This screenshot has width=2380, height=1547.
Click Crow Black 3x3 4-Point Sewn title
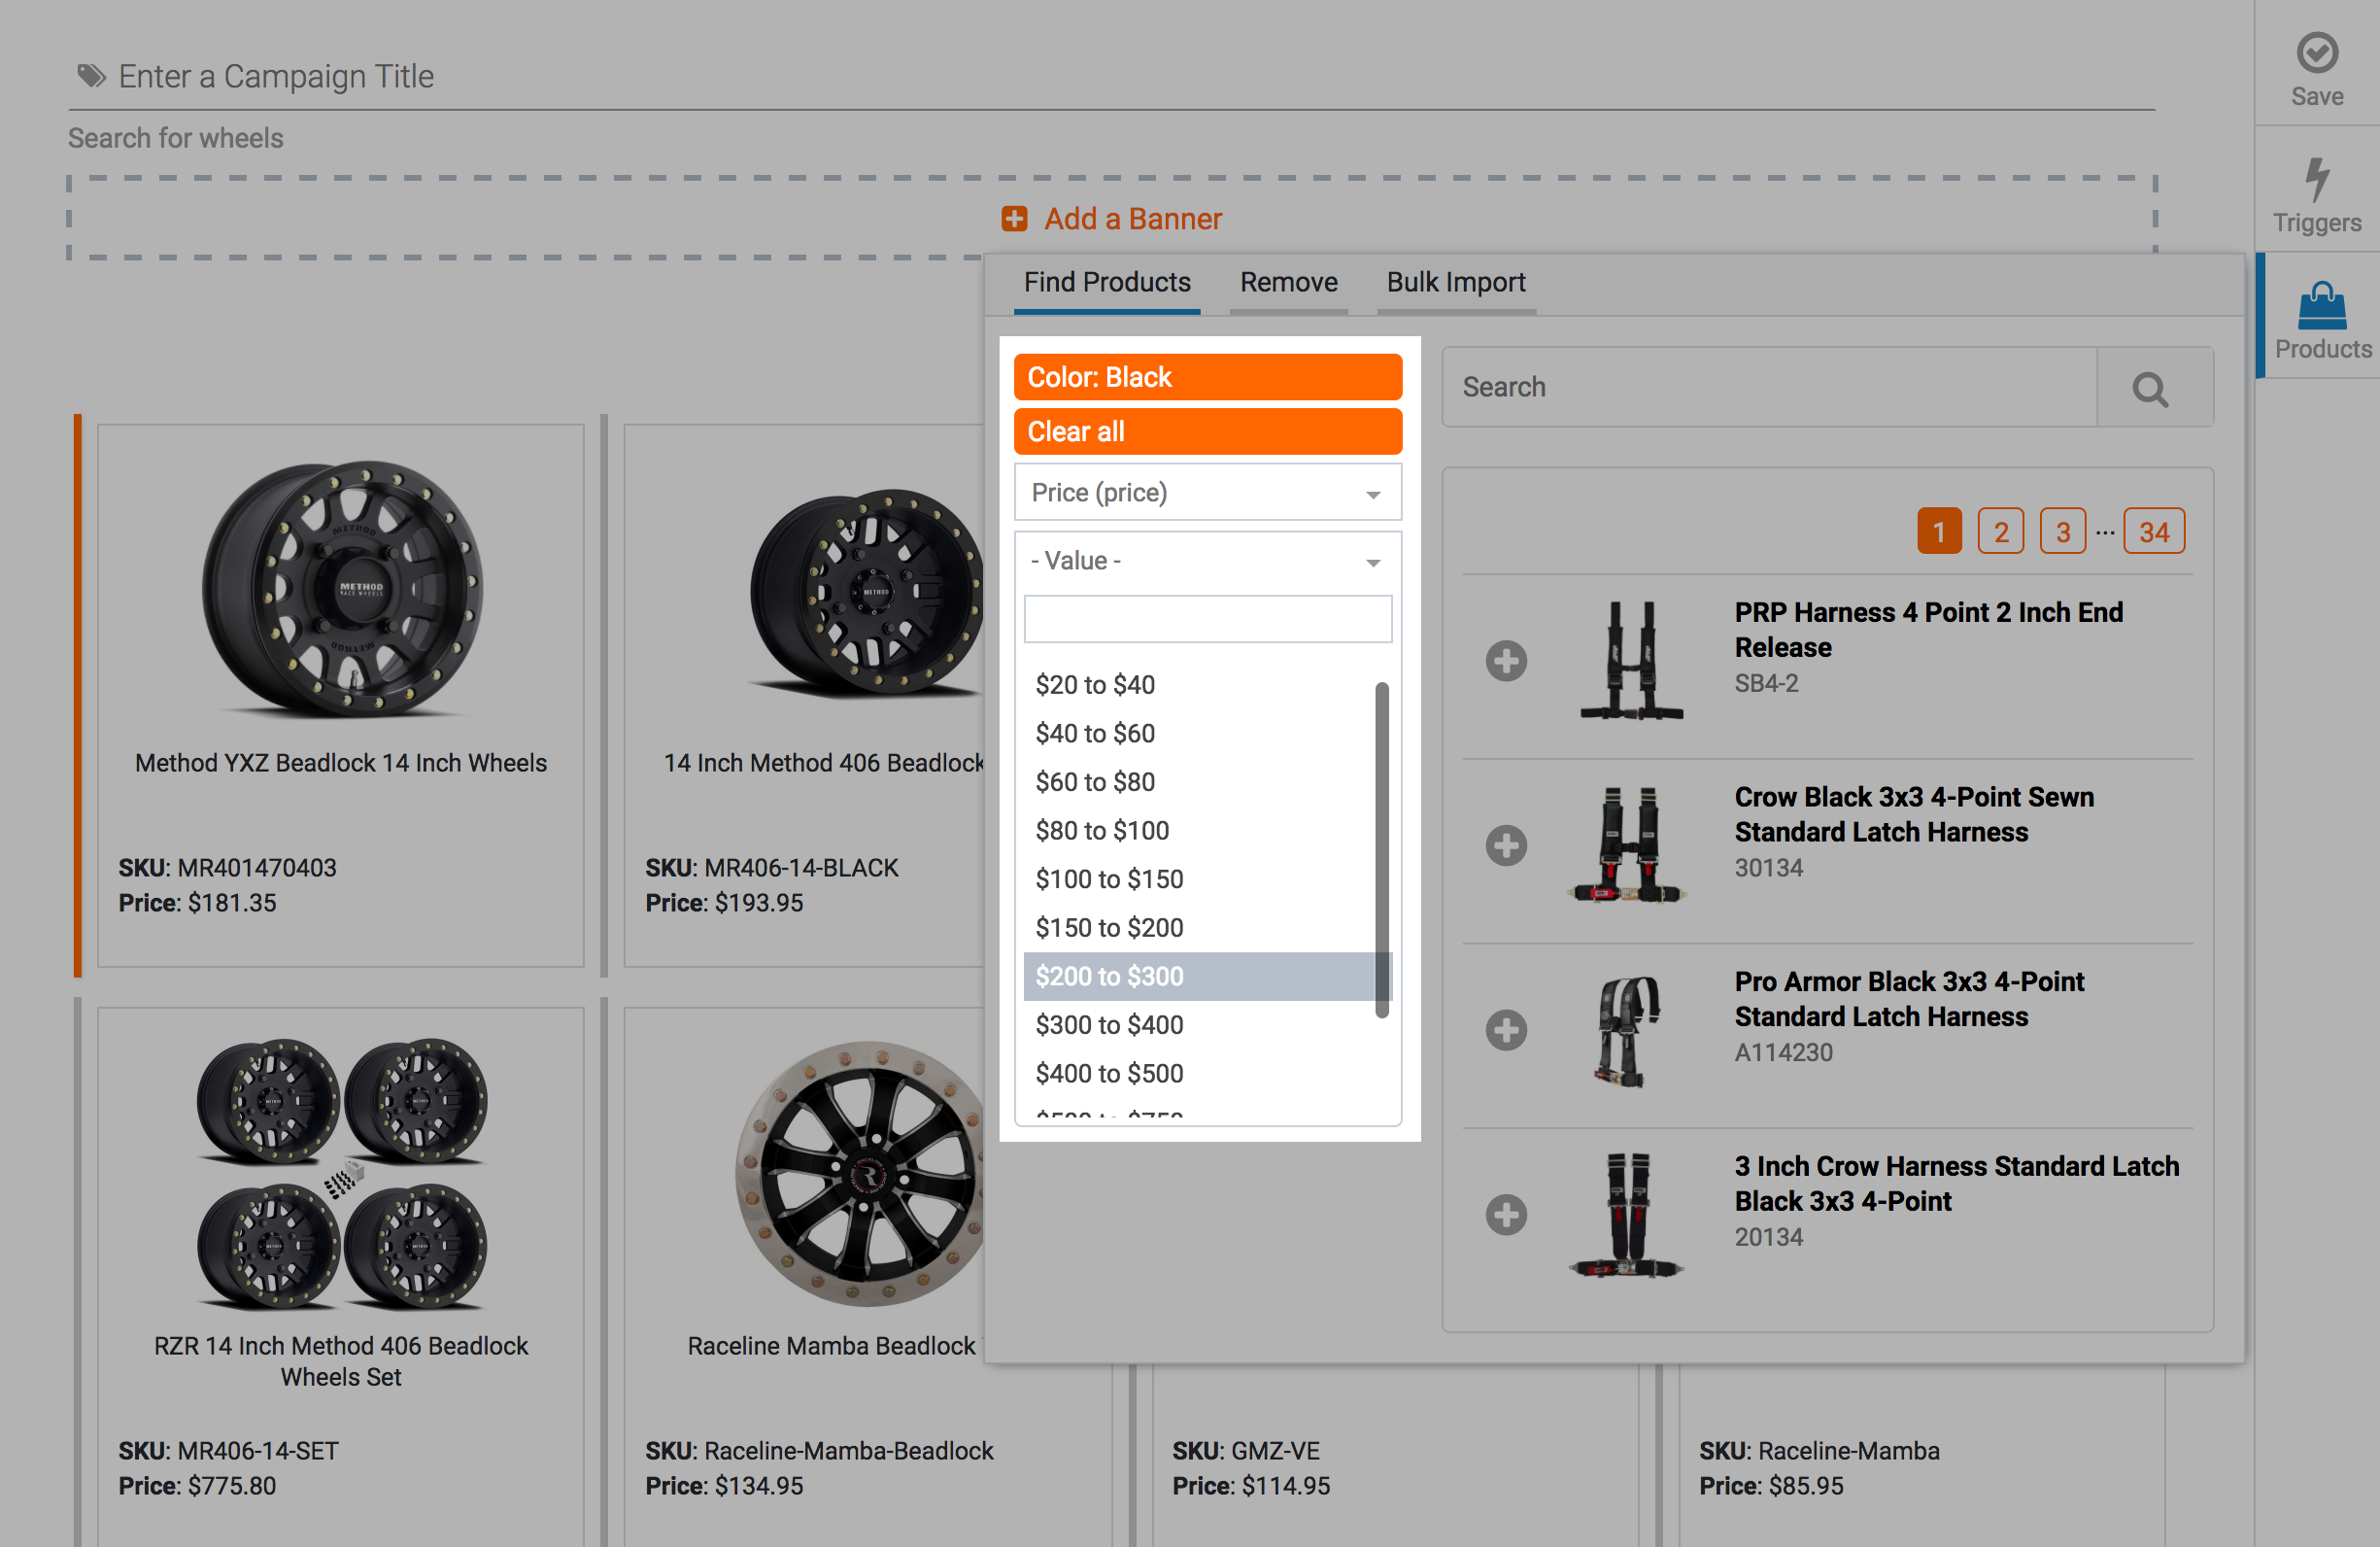point(1913,815)
